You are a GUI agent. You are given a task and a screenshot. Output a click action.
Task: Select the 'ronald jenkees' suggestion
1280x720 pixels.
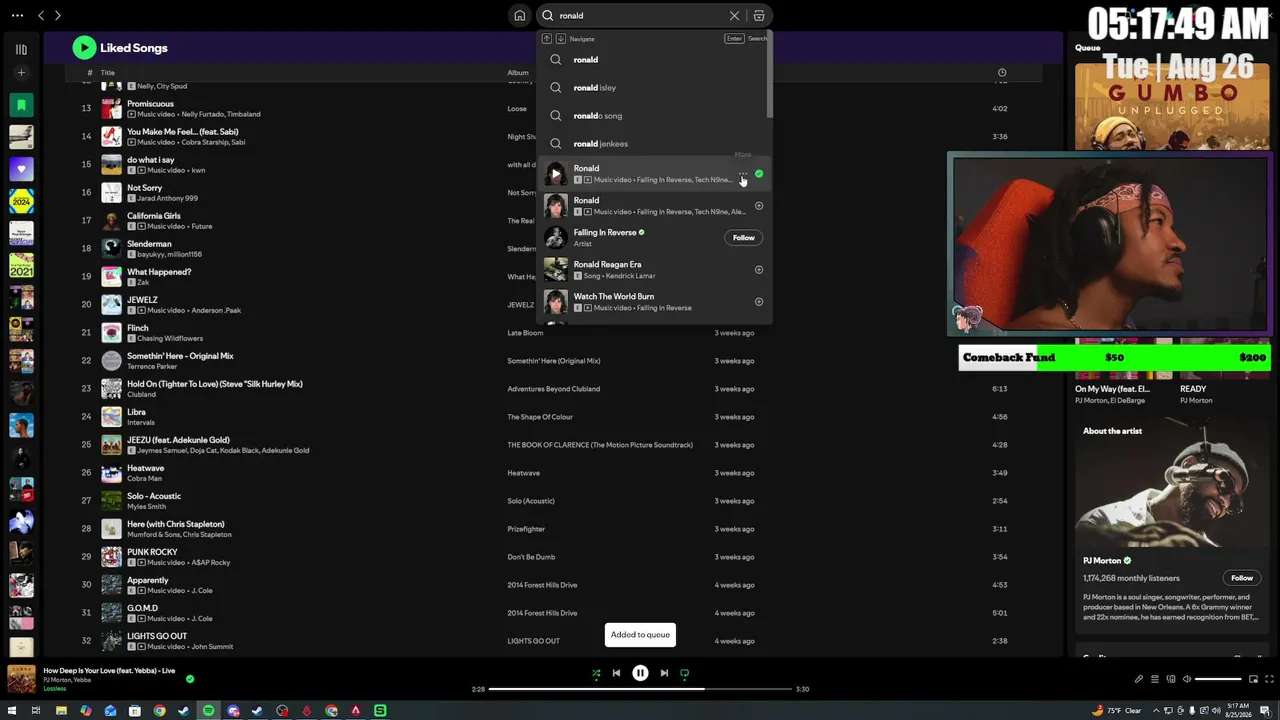click(654, 144)
